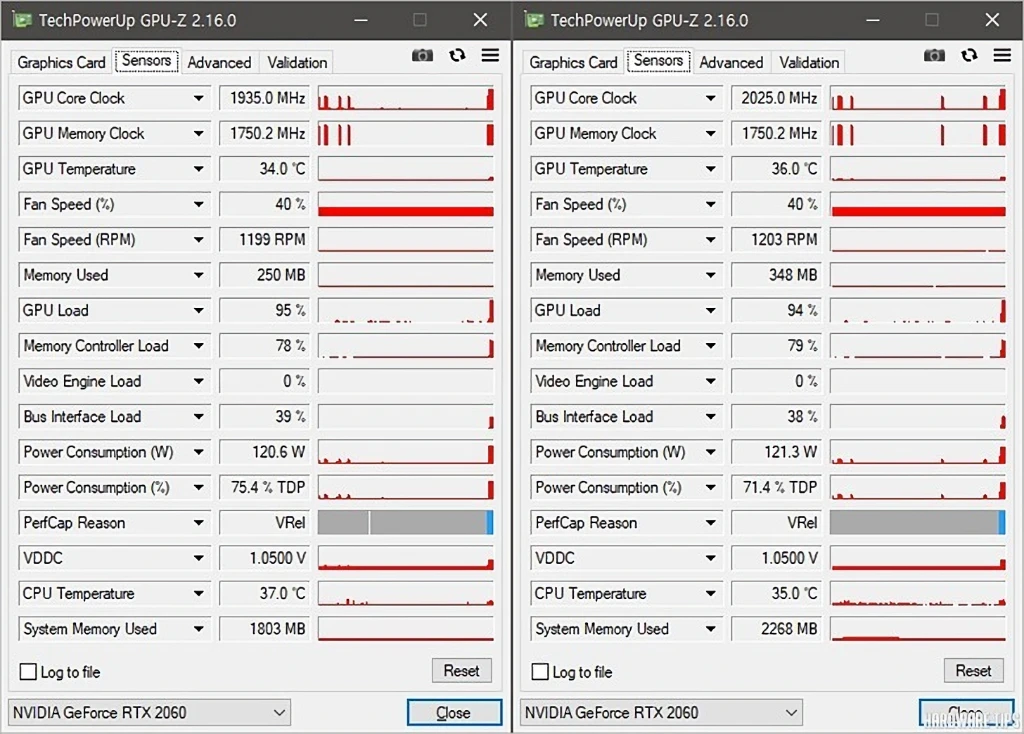The width and height of the screenshot is (1024, 734).
Task: Expand PerfCap Reason dropdown in right window
Action: pos(710,522)
